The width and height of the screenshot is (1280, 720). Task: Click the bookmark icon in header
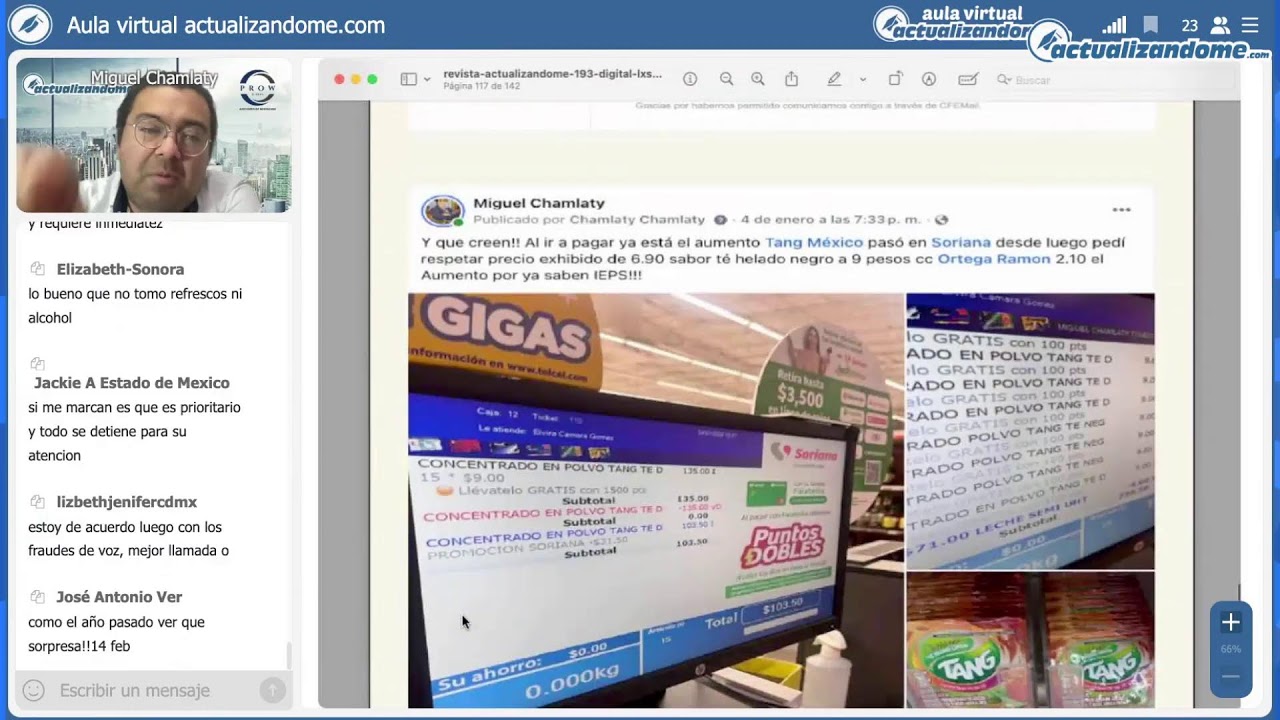1151,25
